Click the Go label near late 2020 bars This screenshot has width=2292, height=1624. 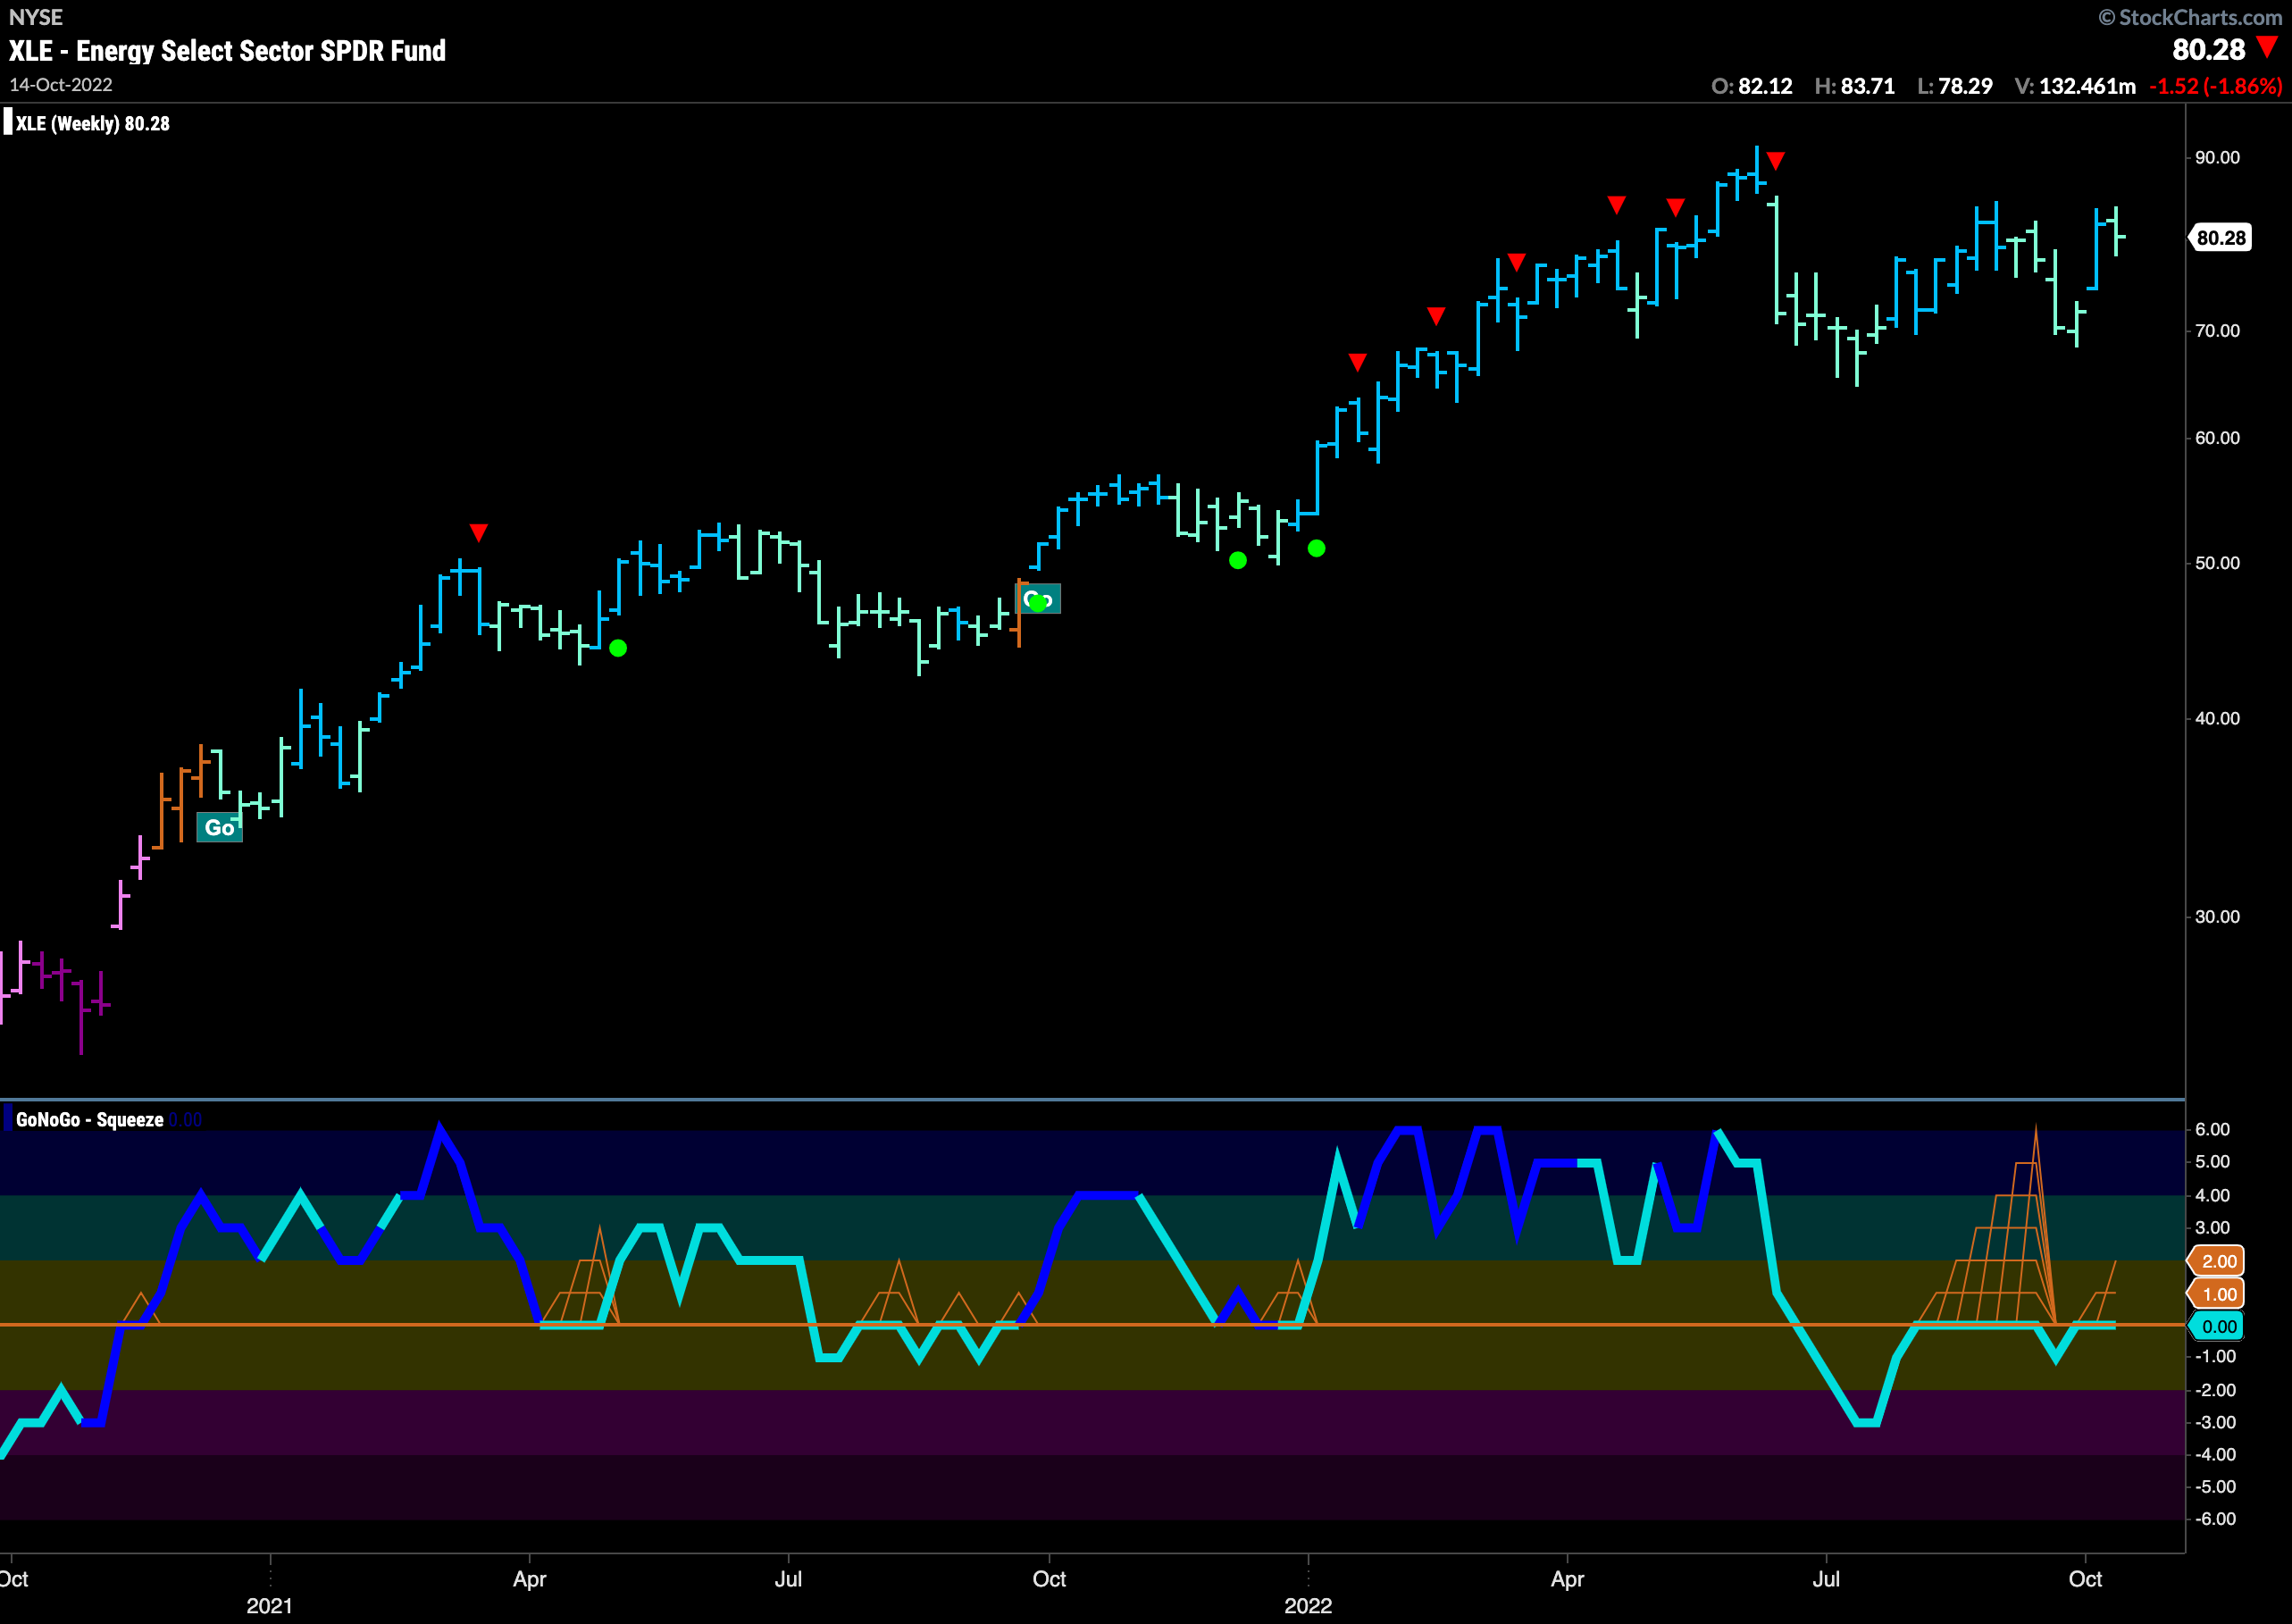[219, 828]
